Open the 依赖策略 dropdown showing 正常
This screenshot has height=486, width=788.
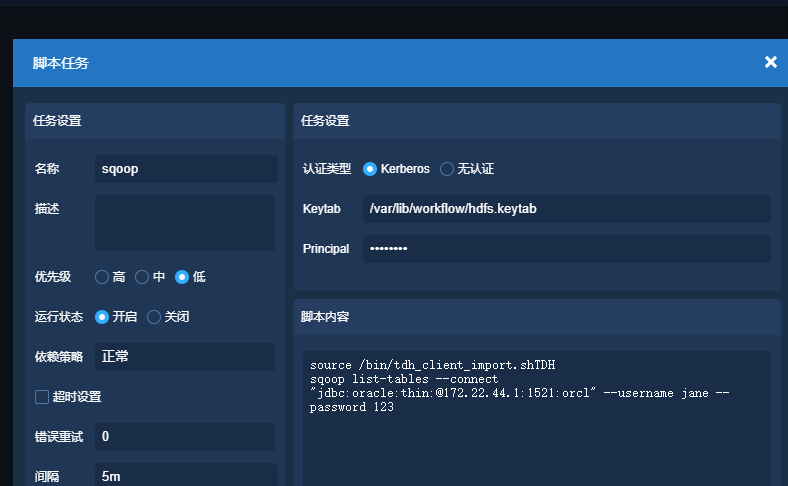(185, 357)
